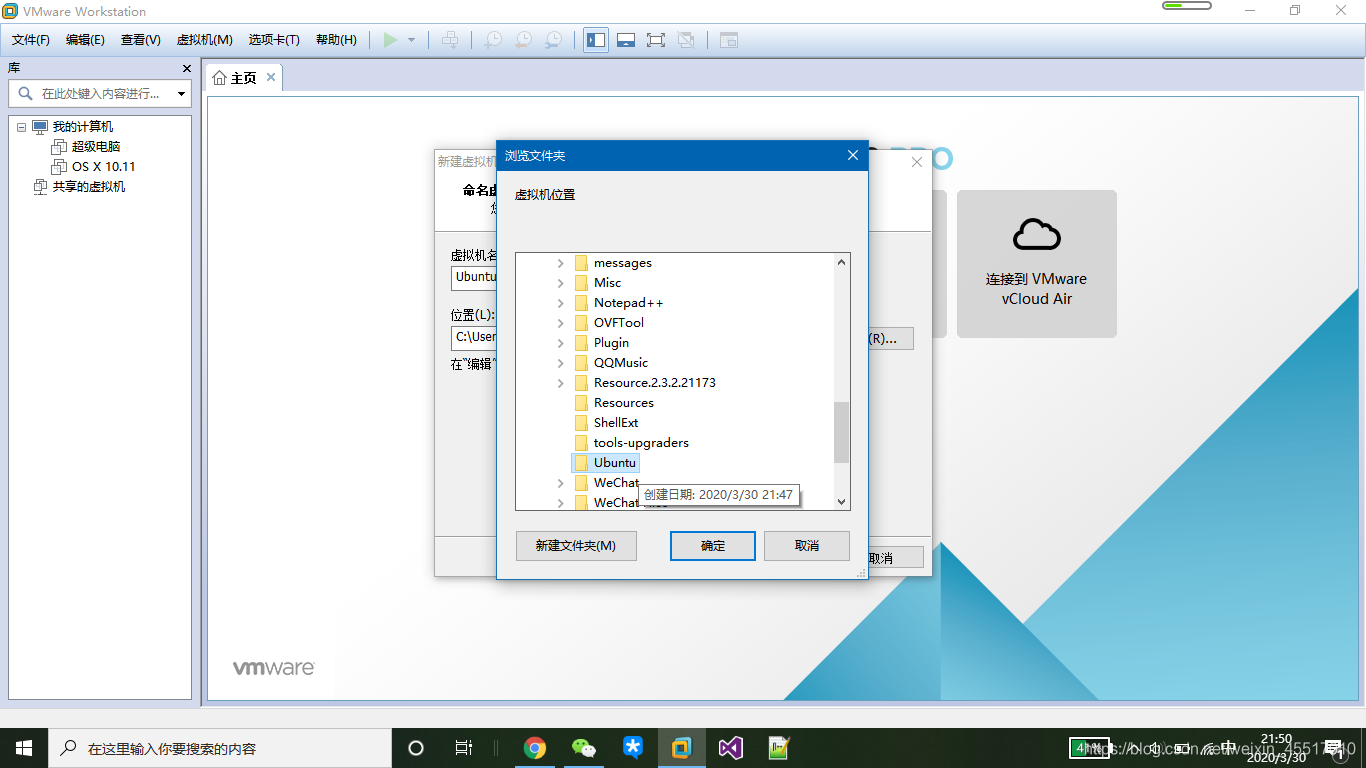Select the 超级电脑 virtual machine
The image size is (1366, 768).
pos(96,147)
